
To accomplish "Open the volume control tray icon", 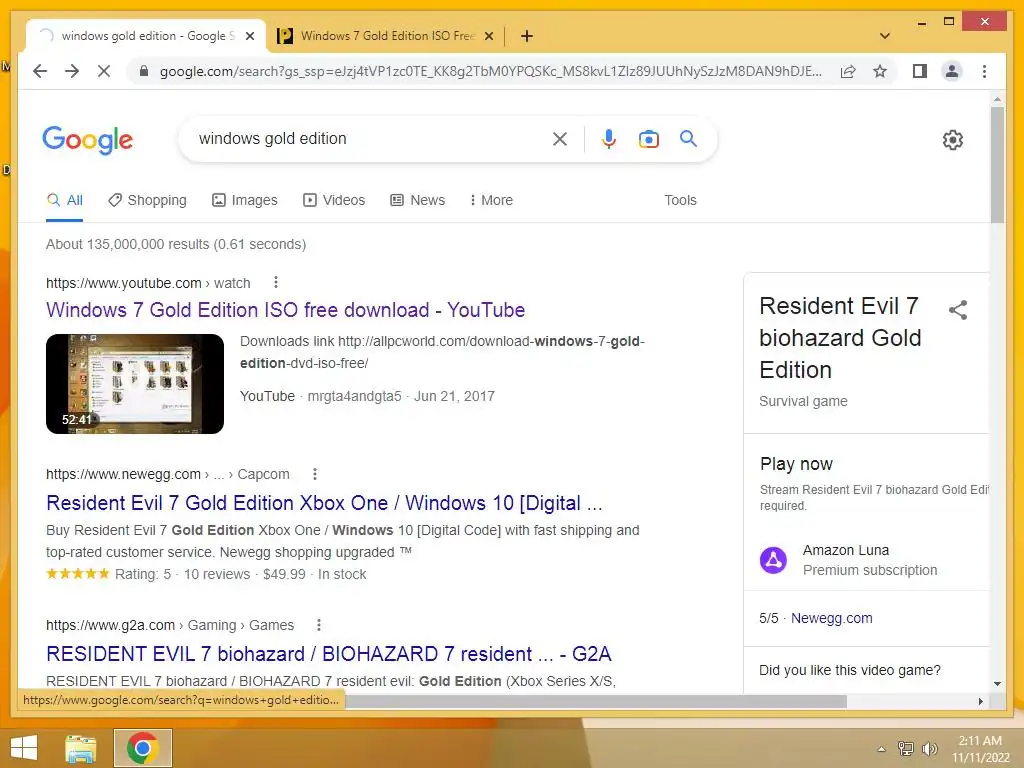I will 929,748.
